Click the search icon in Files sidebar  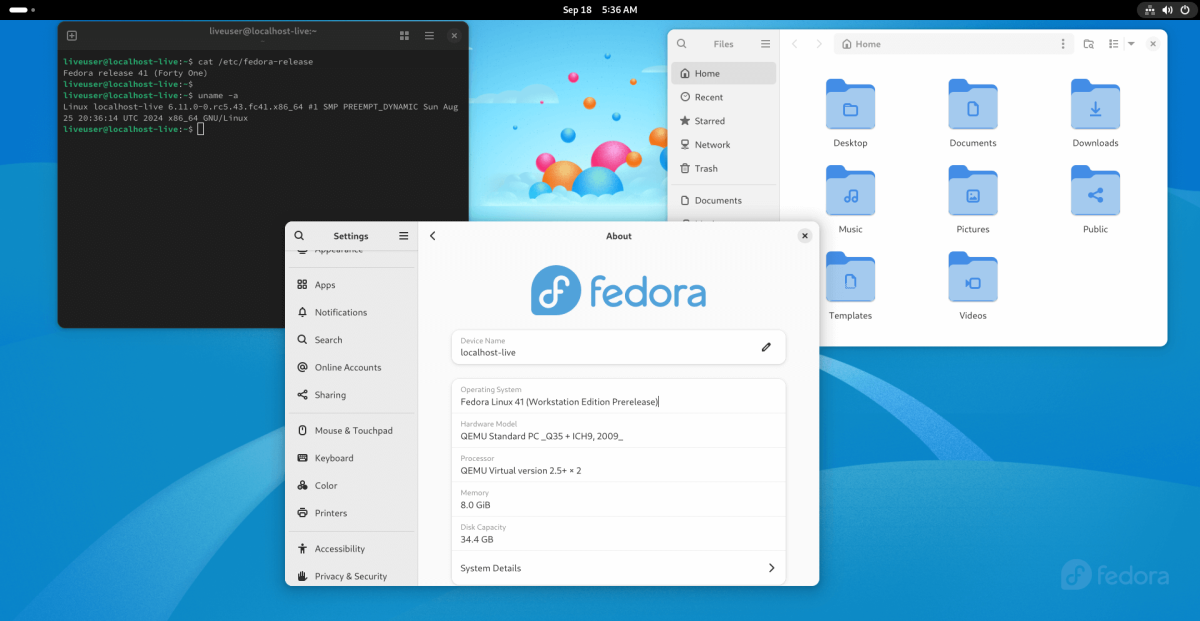tap(682, 44)
